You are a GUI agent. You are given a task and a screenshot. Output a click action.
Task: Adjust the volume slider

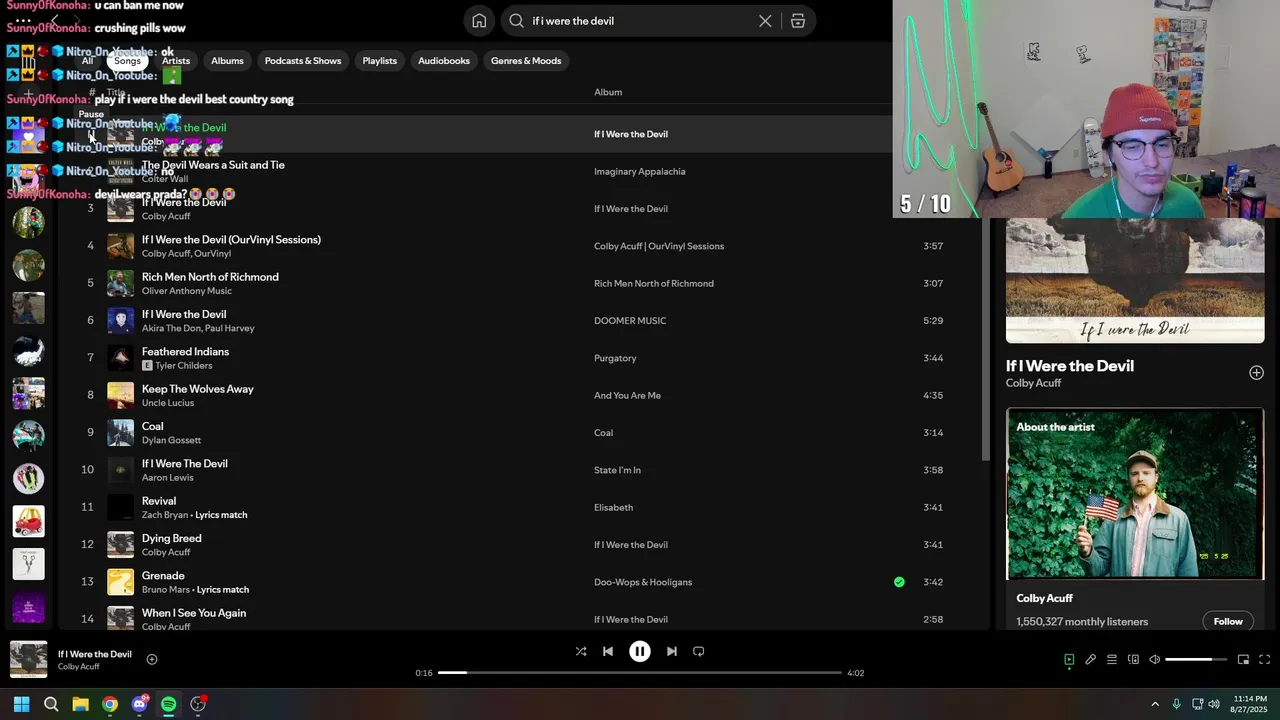pyautogui.click(x=1196, y=659)
